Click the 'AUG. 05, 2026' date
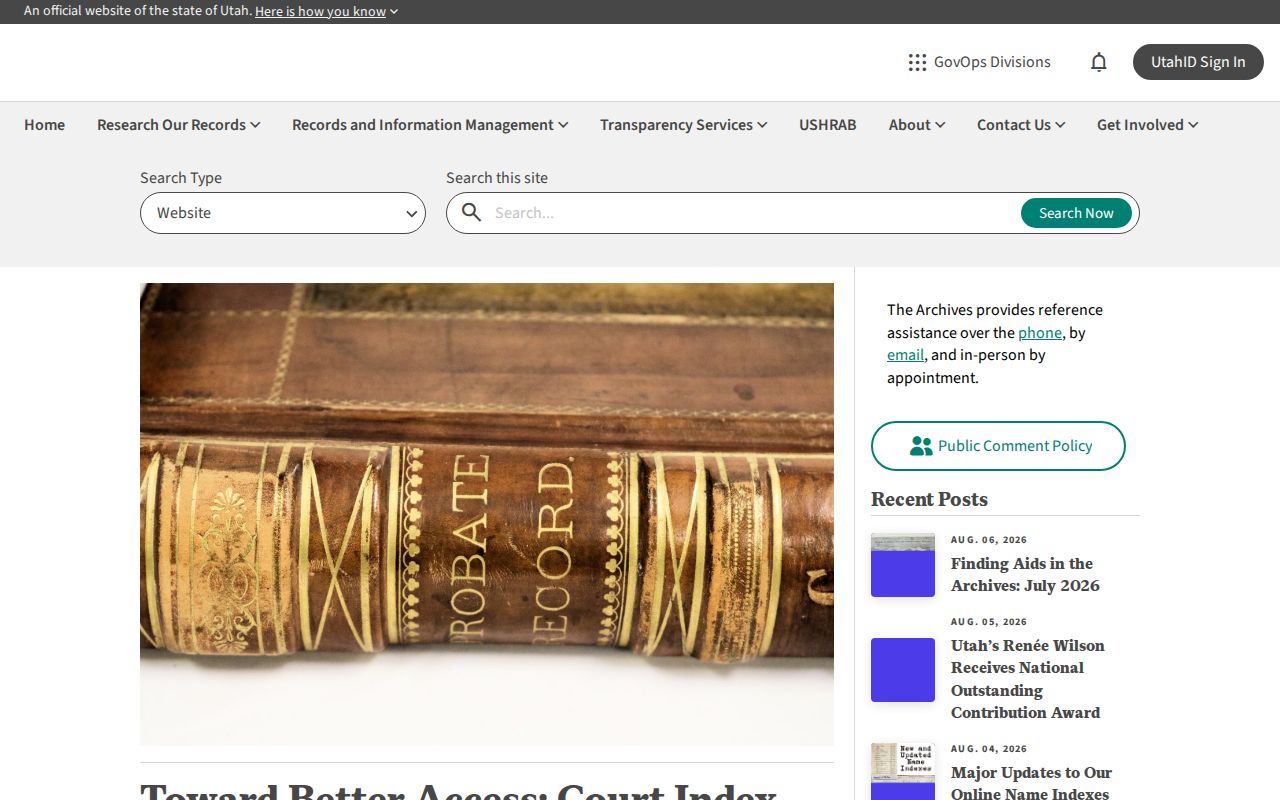 click(x=989, y=622)
